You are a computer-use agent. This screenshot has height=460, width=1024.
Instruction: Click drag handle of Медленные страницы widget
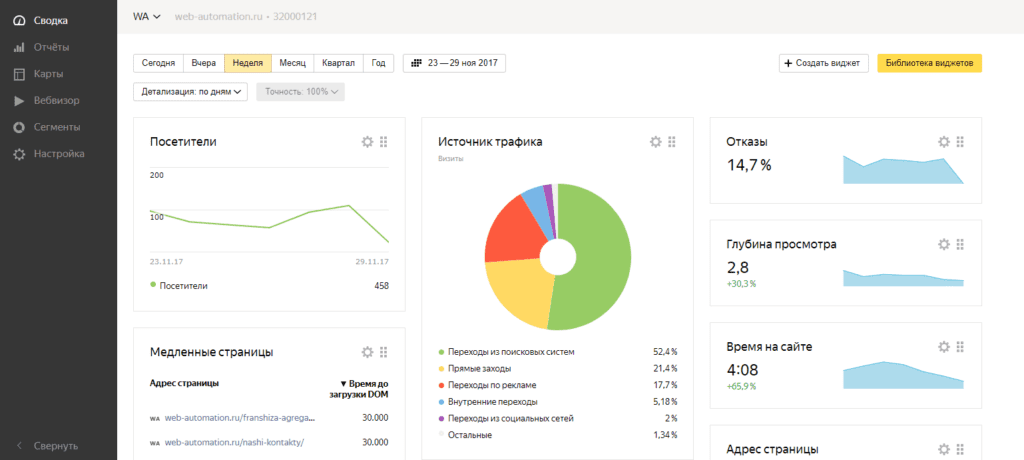[383, 352]
